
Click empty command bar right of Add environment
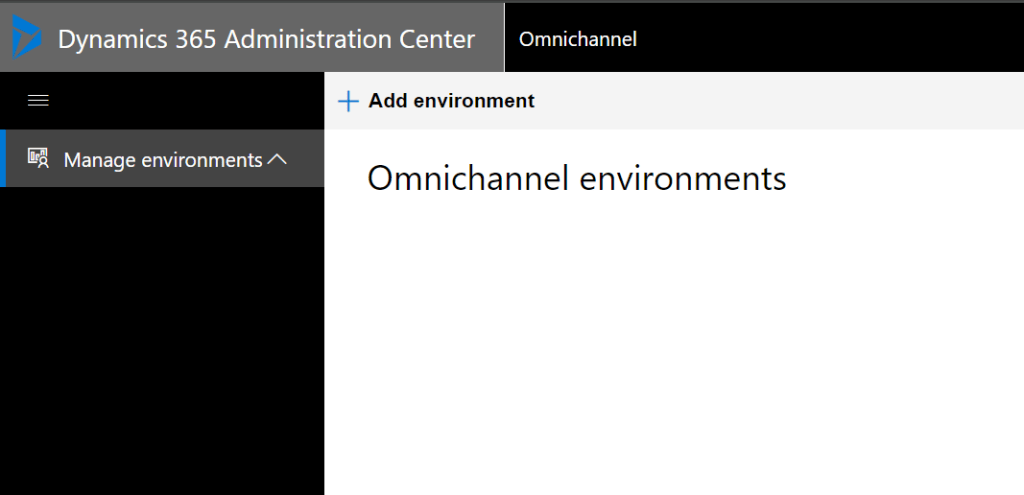[780, 101]
